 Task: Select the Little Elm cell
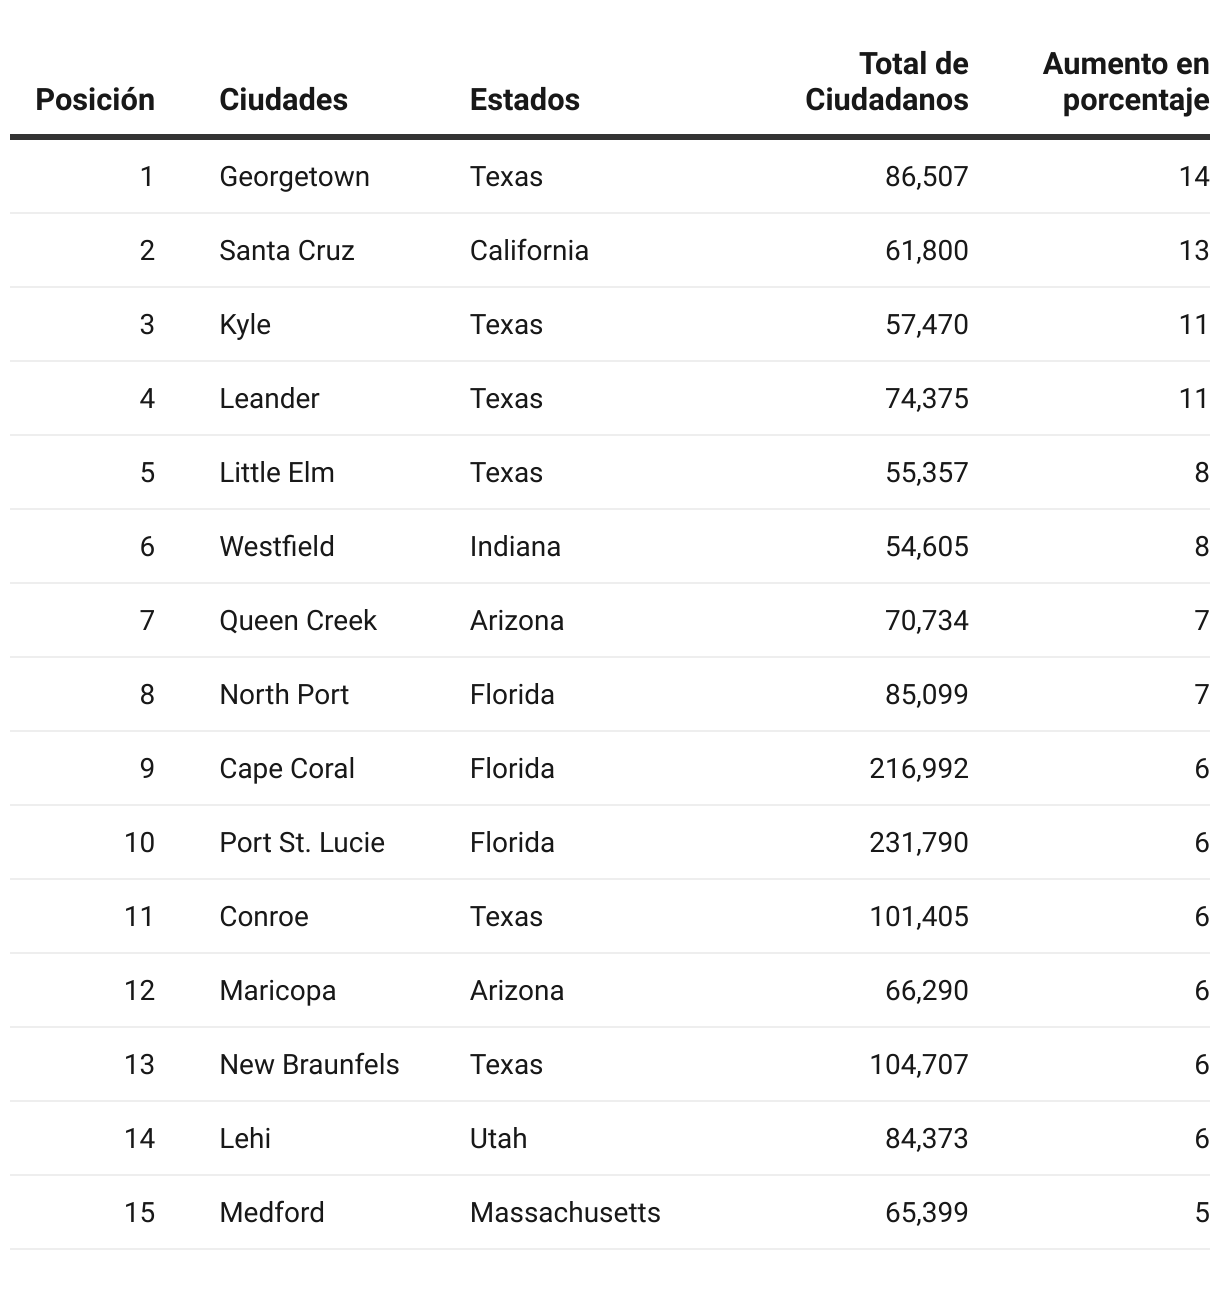(x=277, y=473)
